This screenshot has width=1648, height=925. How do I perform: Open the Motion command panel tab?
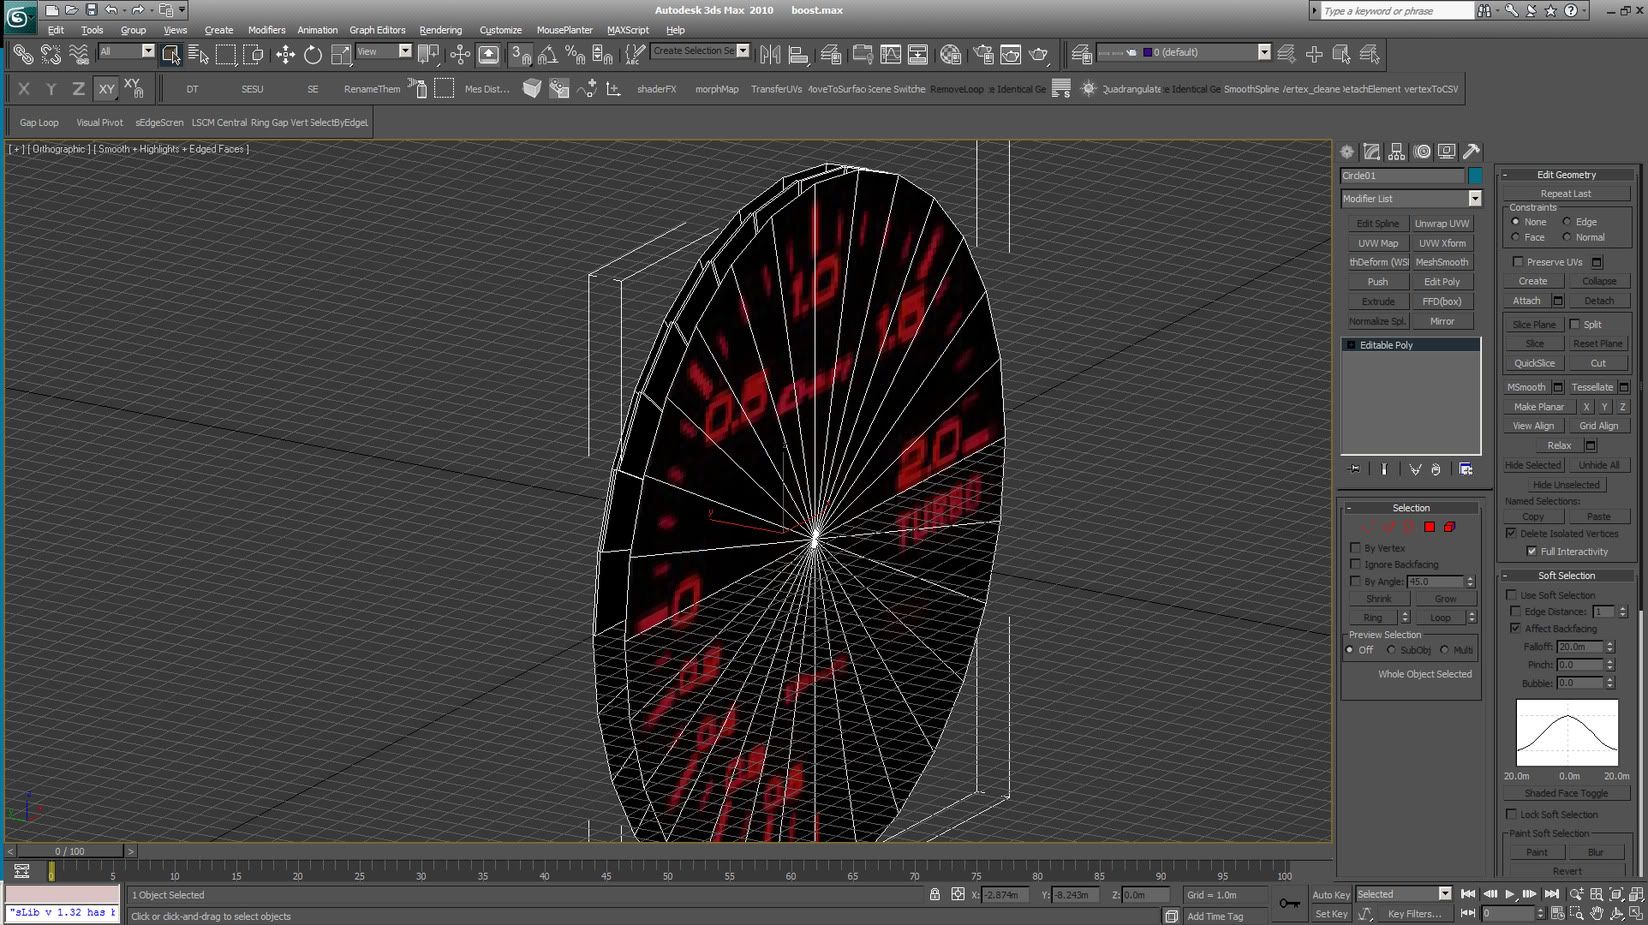(1422, 152)
